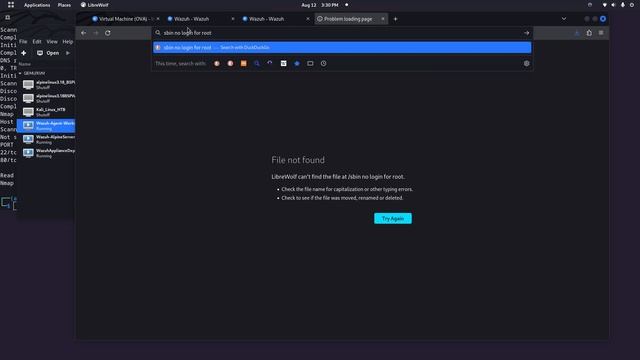The height and width of the screenshot is (360, 640).
Task: Close the Problem loading page tab
Action: click(383, 19)
